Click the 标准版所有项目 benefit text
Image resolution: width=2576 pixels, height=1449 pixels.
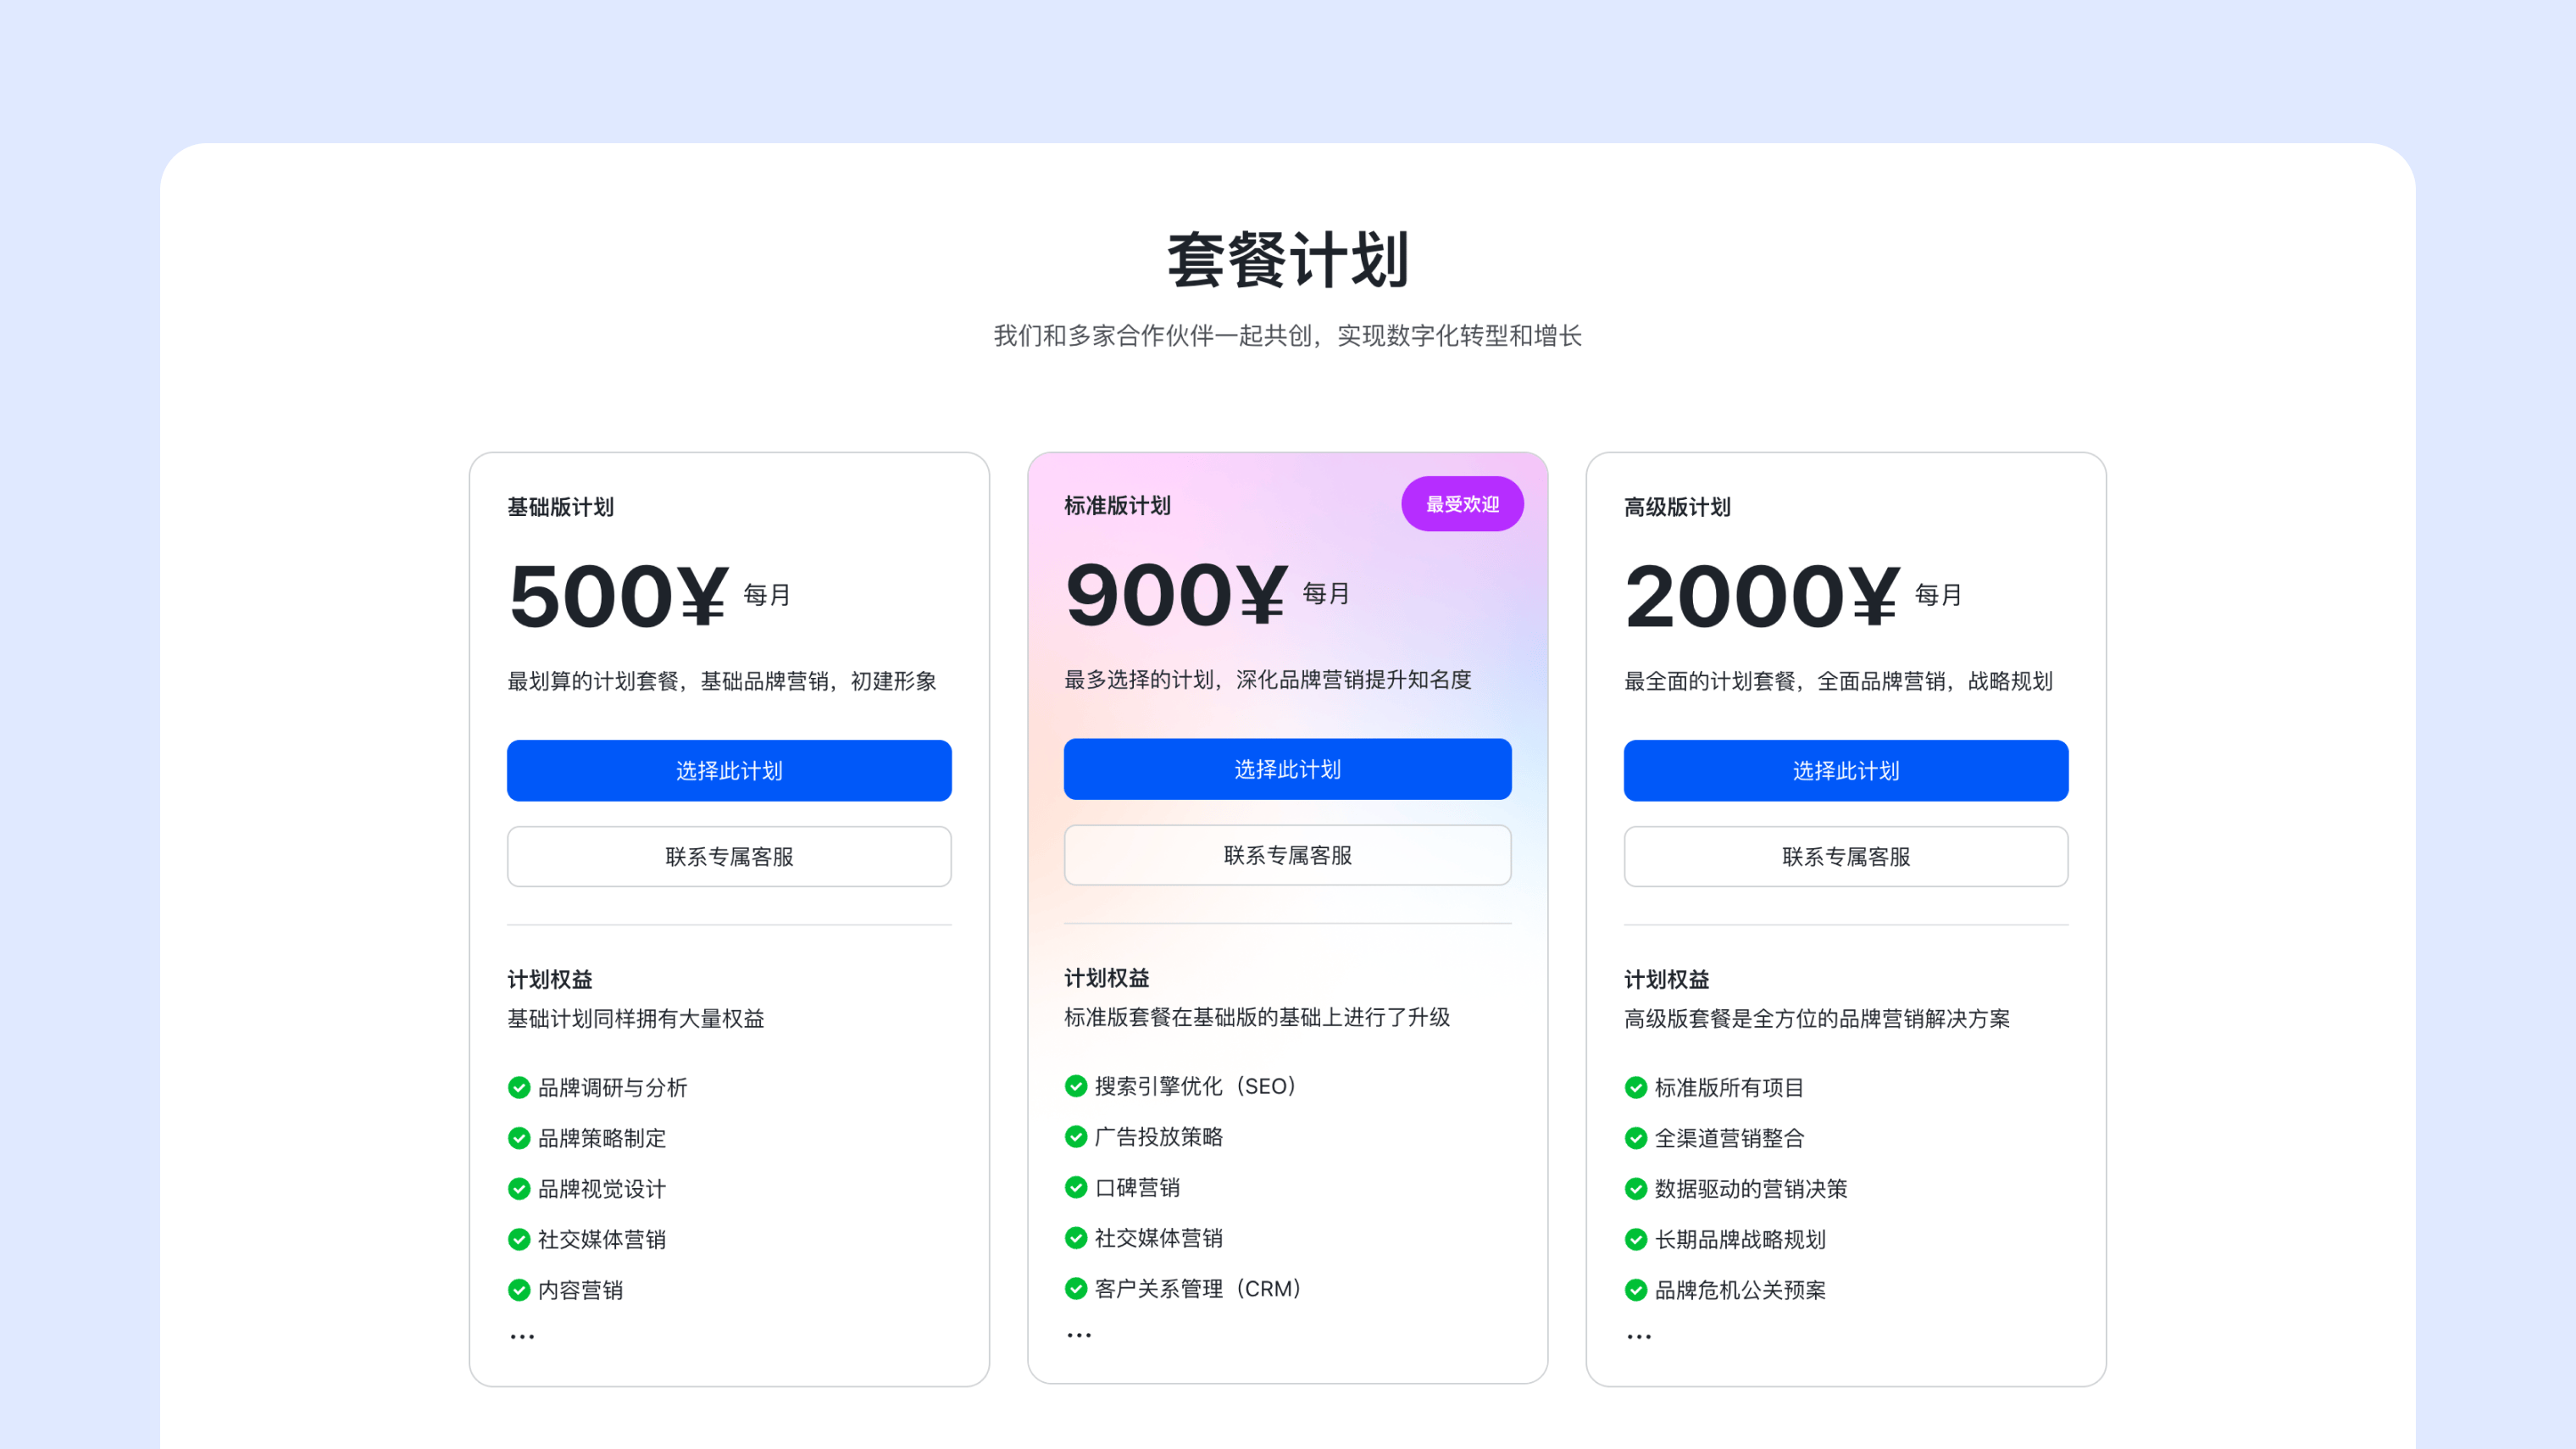[1729, 1087]
